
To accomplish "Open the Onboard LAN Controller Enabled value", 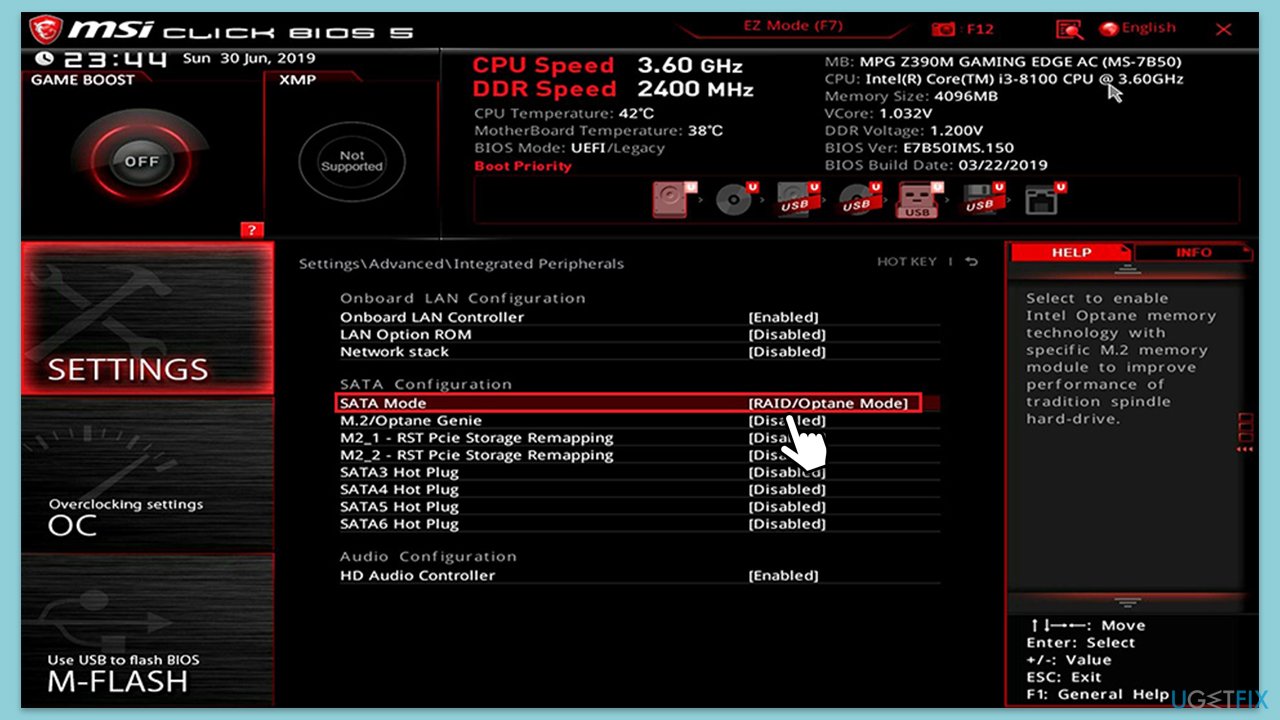I will pos(783,317).
